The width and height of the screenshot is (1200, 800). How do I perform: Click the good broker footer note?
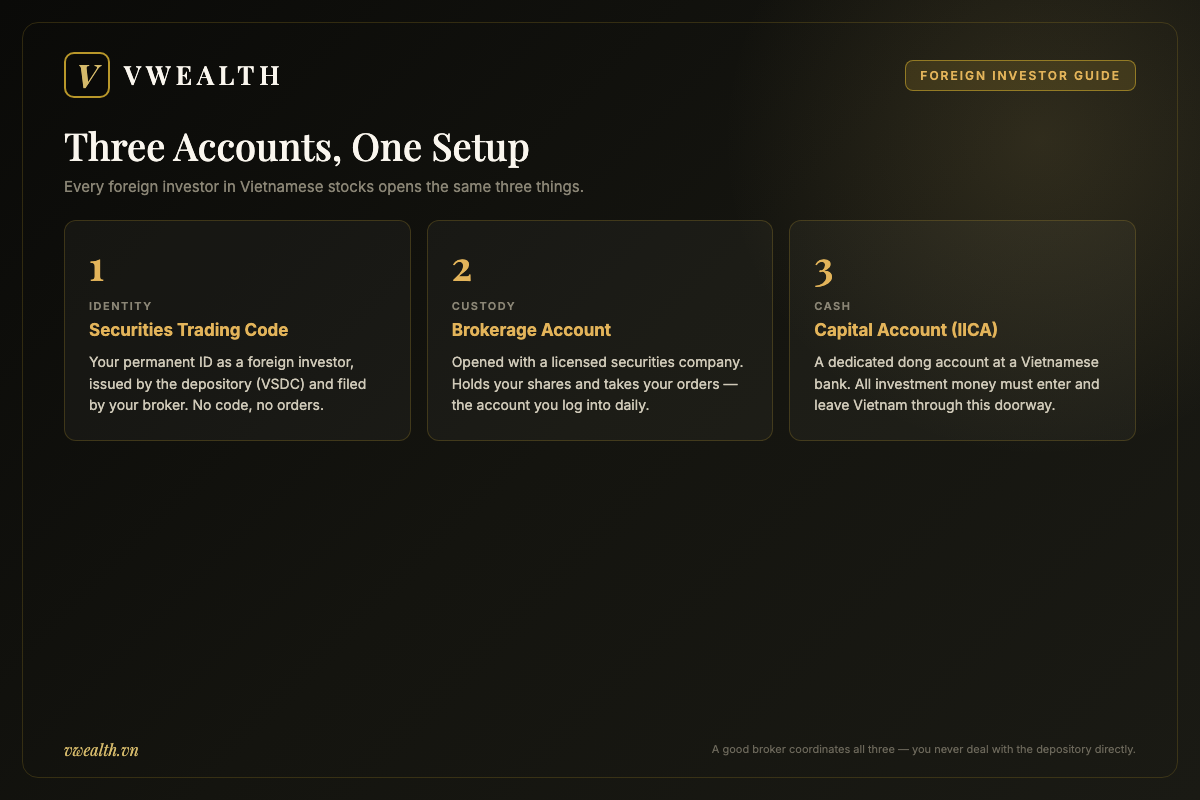coord(923,749)
